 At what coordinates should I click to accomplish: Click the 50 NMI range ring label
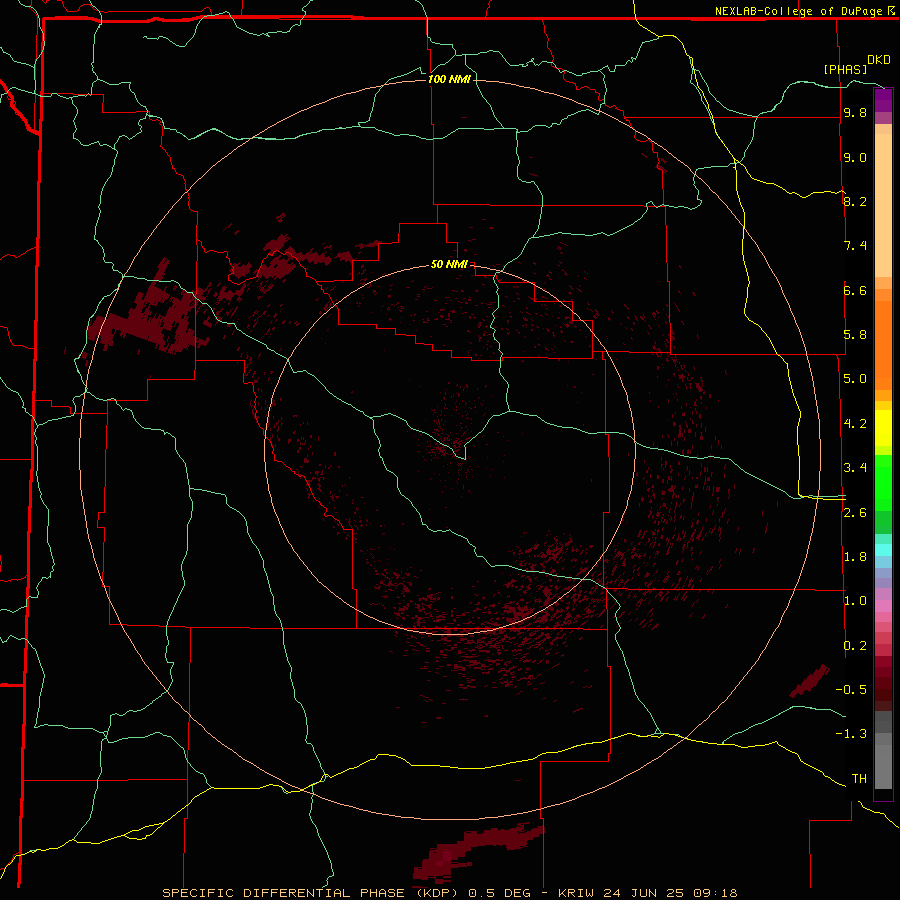point(449,264)
